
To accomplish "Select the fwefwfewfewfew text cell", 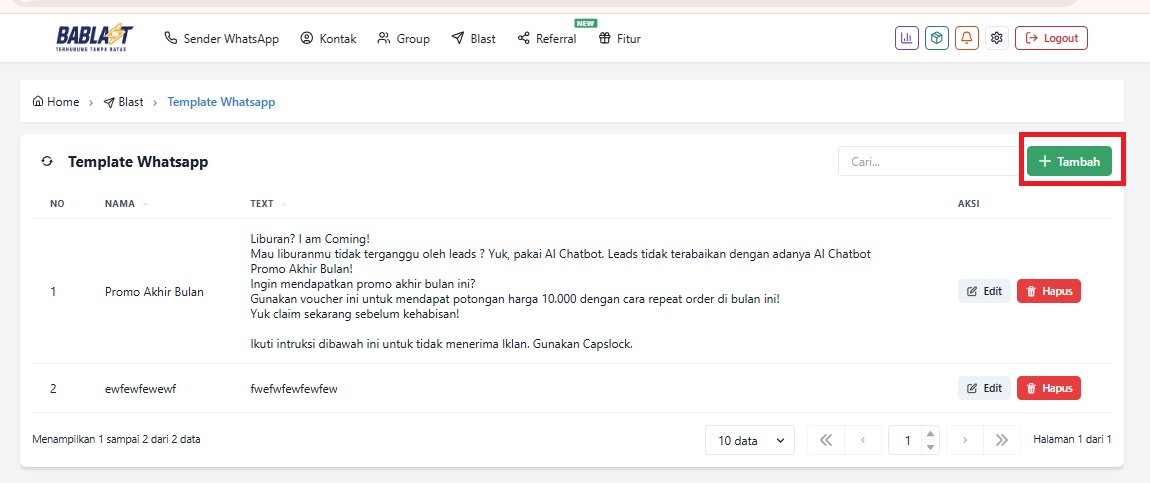I will click(293, 389).
